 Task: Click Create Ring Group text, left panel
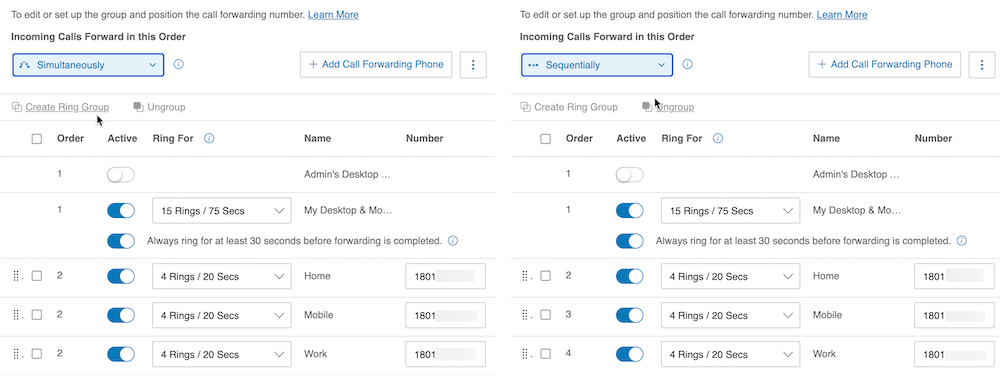[67, 107]
